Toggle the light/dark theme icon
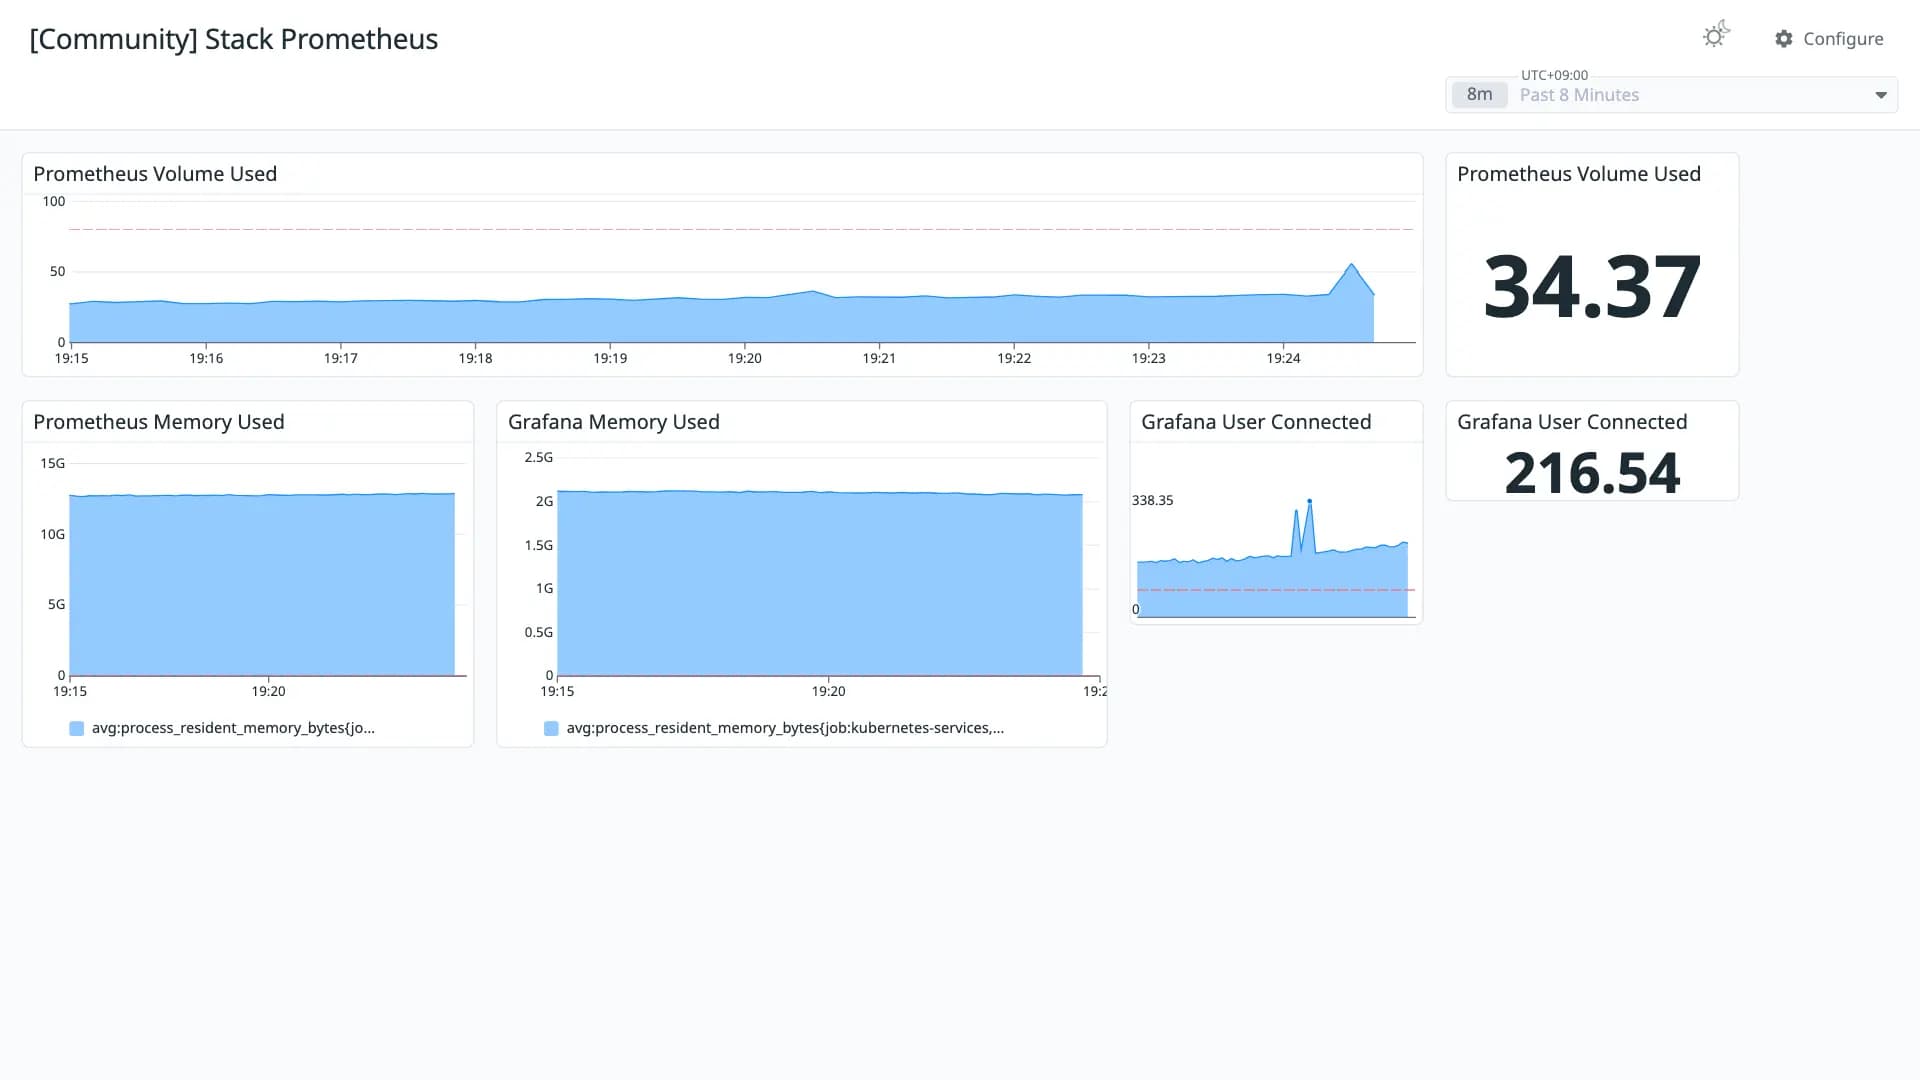The image size is (1920, 1080). coord(1716,36)
